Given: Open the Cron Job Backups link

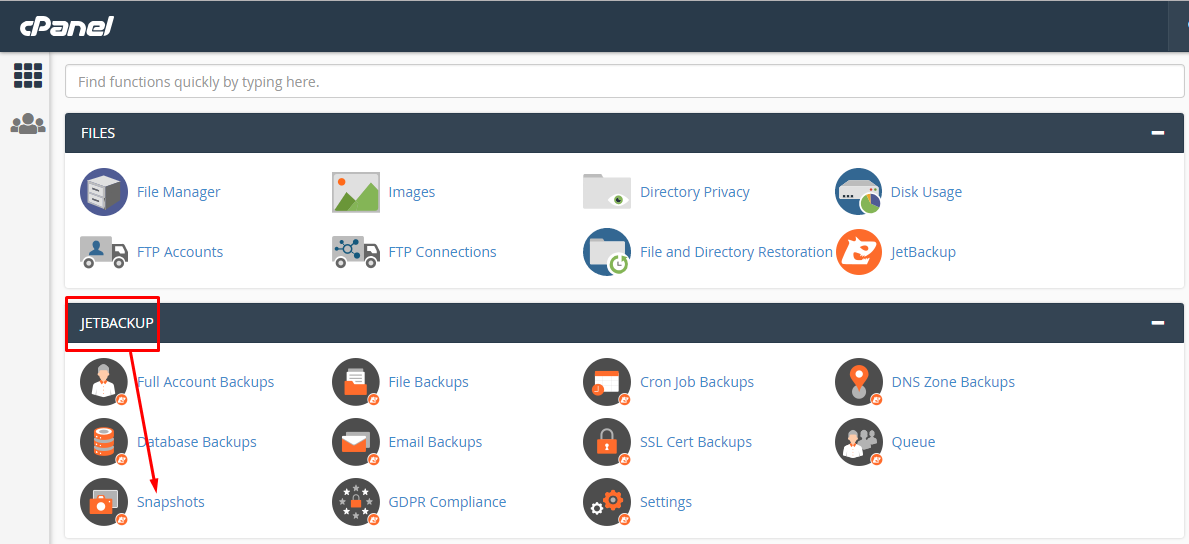Looking at the screenshot, I should (697, 382).
